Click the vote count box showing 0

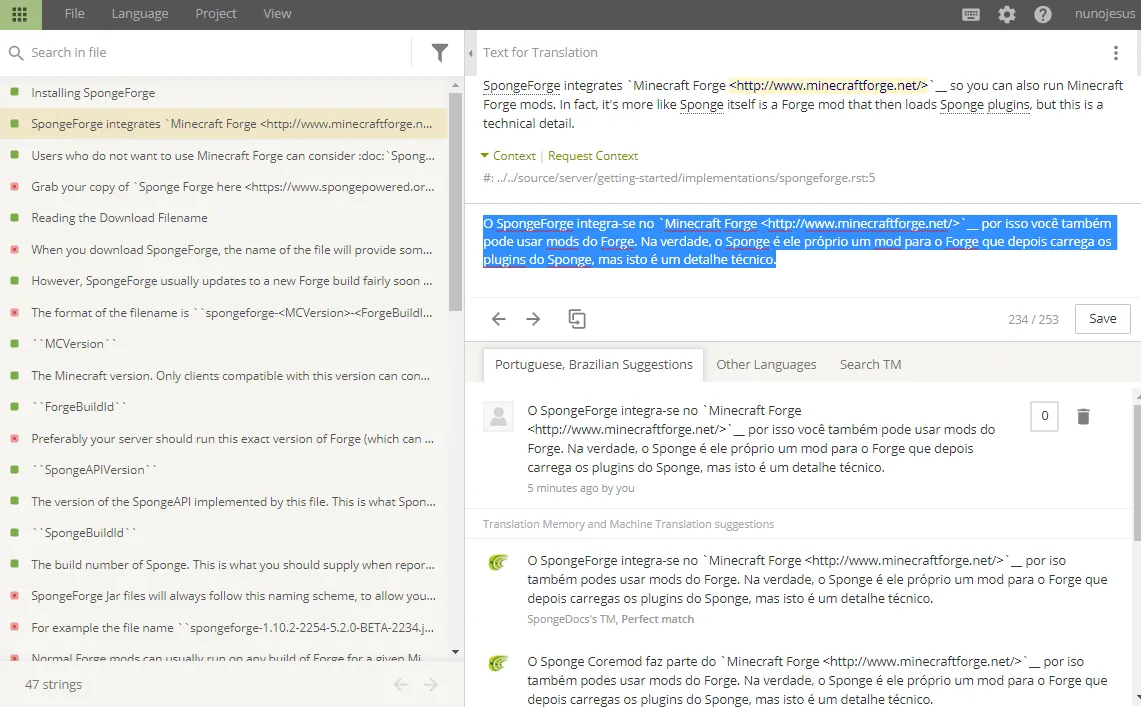[1044, 416]
